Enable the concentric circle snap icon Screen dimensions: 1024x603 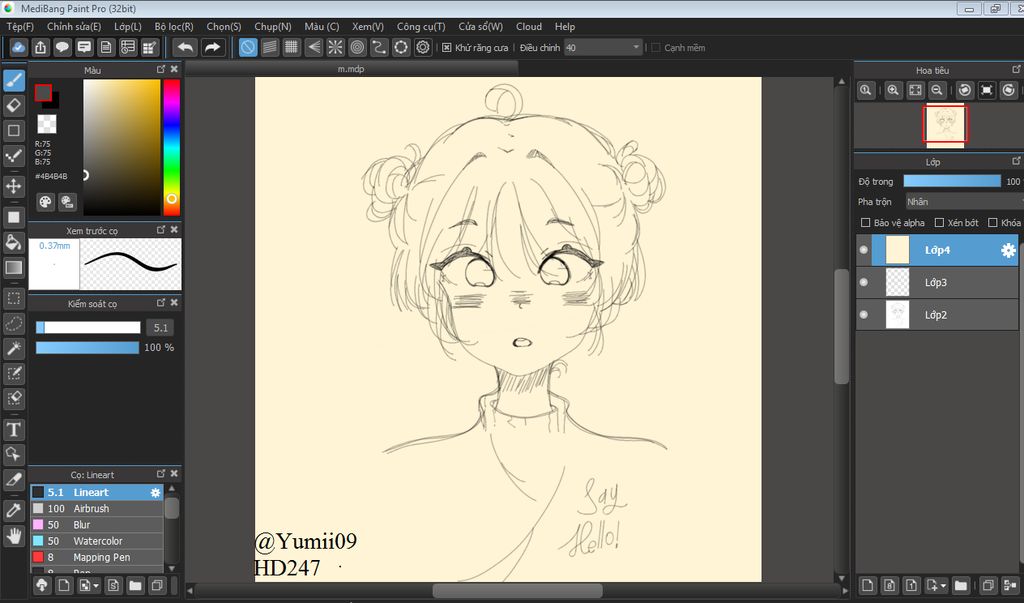coord(357,47)
